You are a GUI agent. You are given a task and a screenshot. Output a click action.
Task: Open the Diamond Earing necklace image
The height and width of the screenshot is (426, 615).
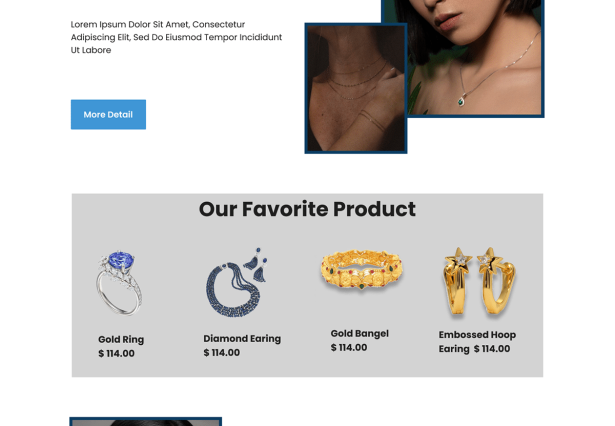click(x=237, y=282)
